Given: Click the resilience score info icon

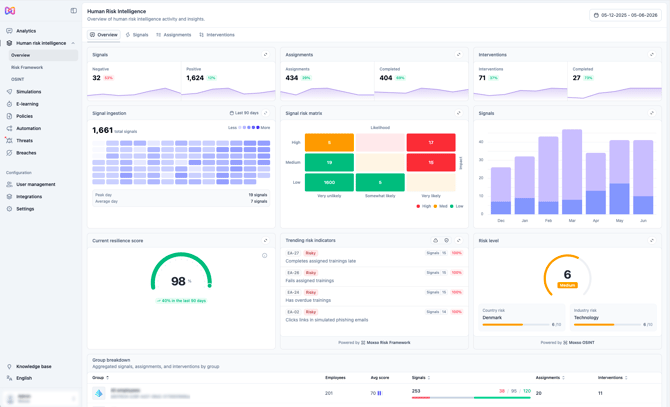Looking at the screenshot, I should (x=264, y=255).
